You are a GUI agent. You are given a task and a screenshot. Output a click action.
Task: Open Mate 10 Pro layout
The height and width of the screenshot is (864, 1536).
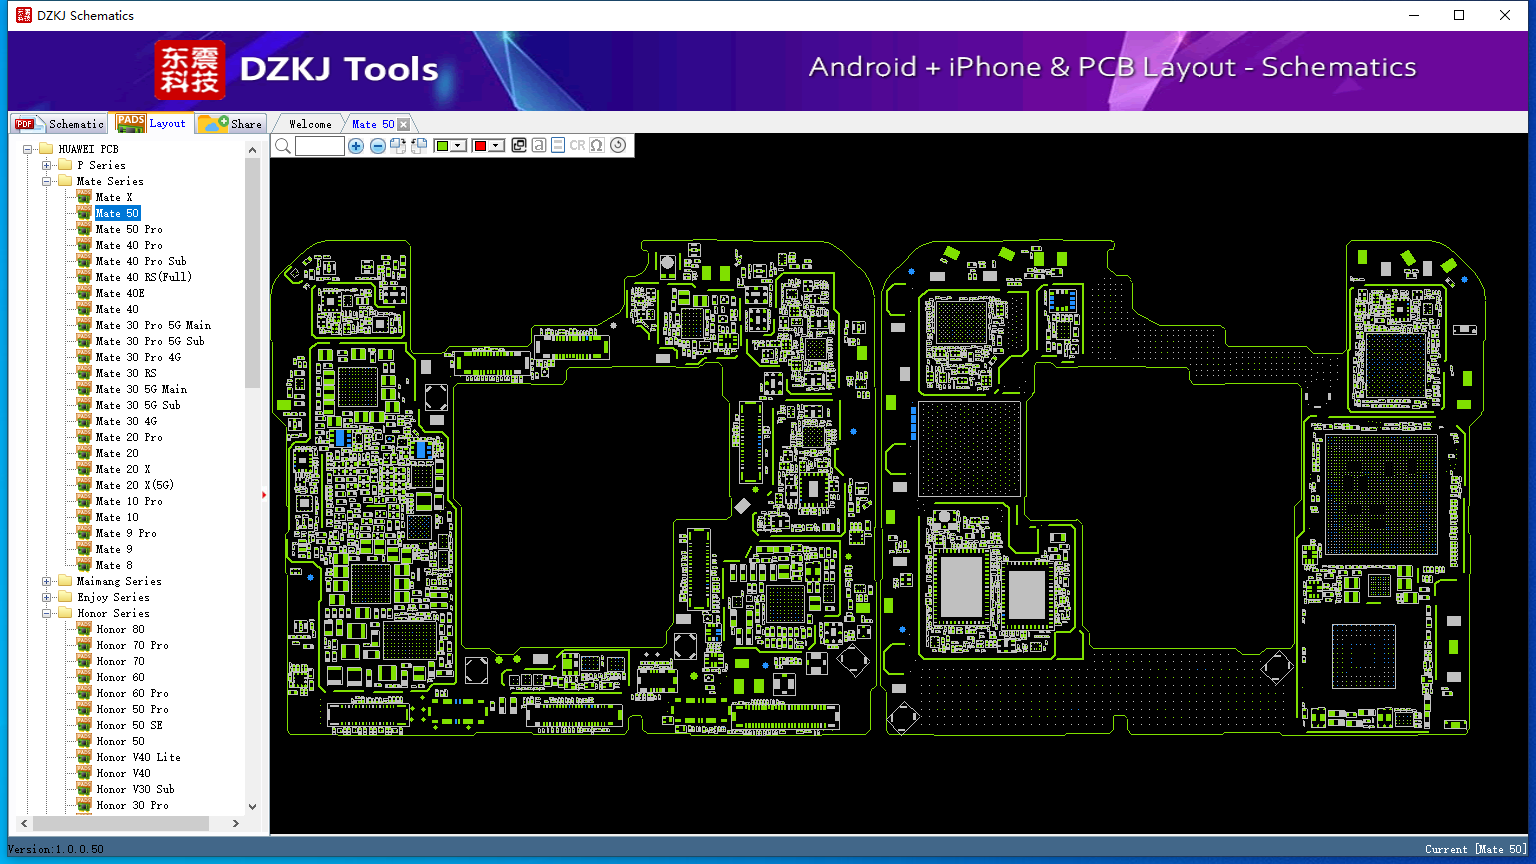click(129, 501)
